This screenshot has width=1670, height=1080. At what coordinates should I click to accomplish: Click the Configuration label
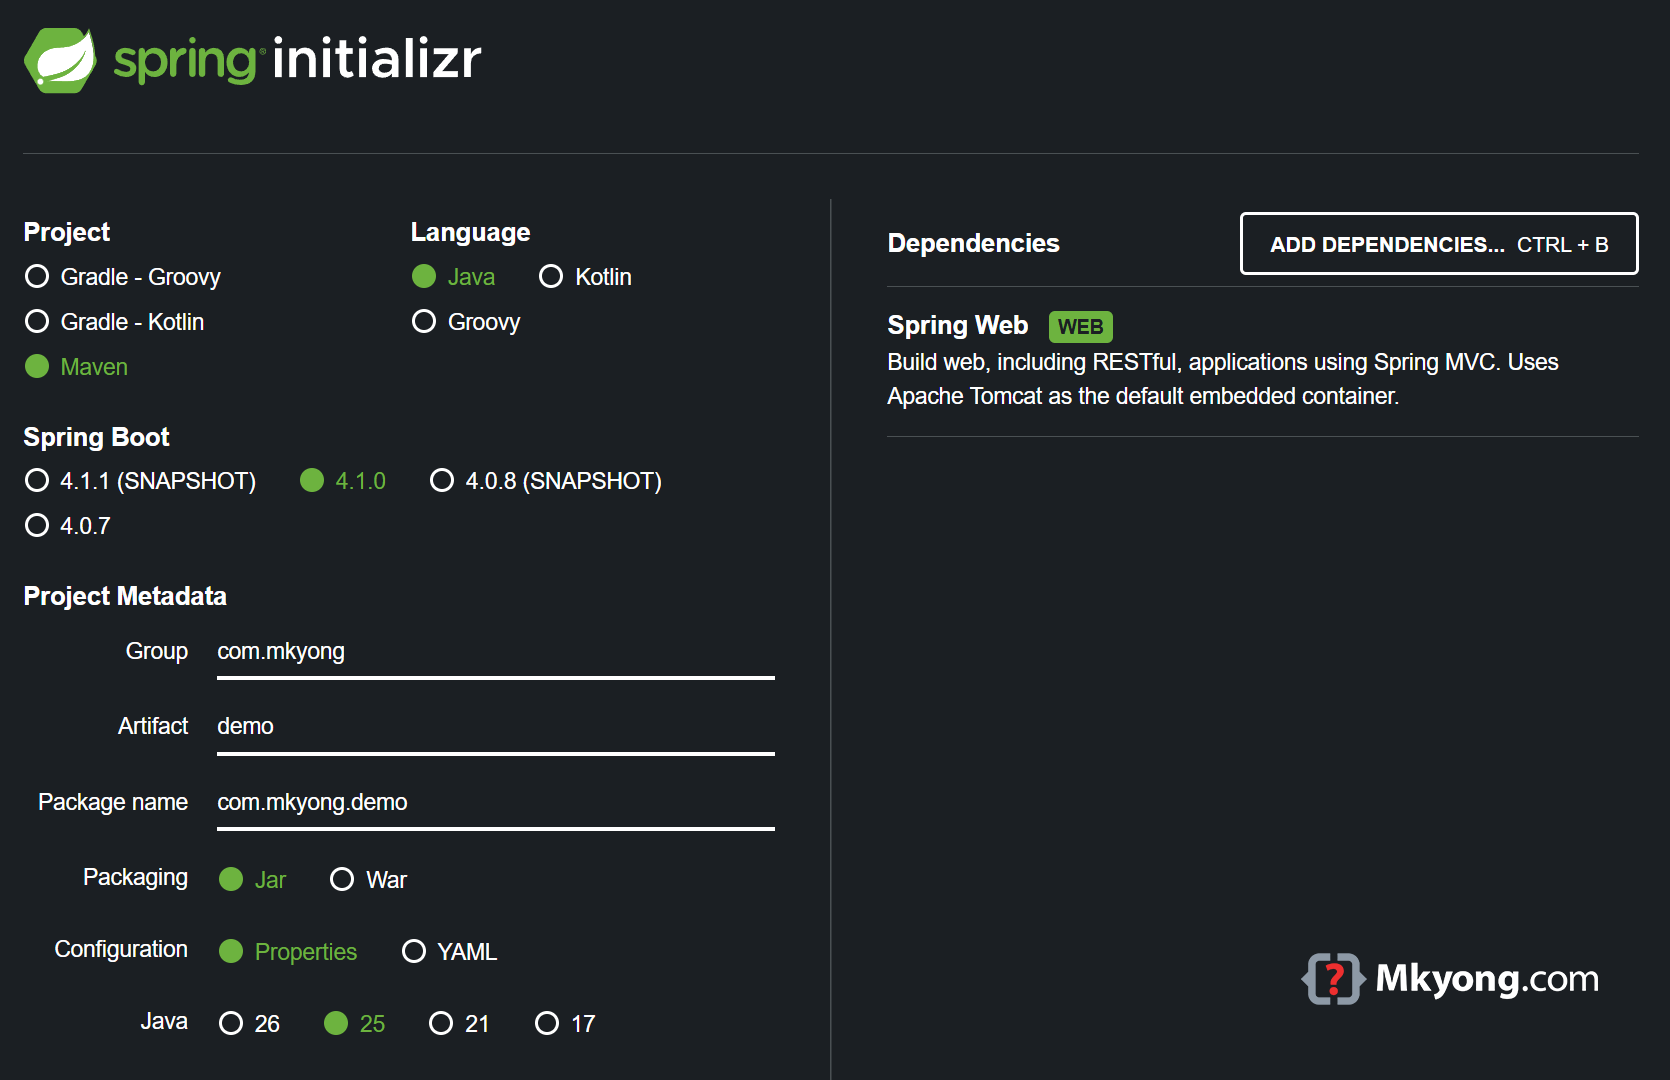(x=121, y=950)
